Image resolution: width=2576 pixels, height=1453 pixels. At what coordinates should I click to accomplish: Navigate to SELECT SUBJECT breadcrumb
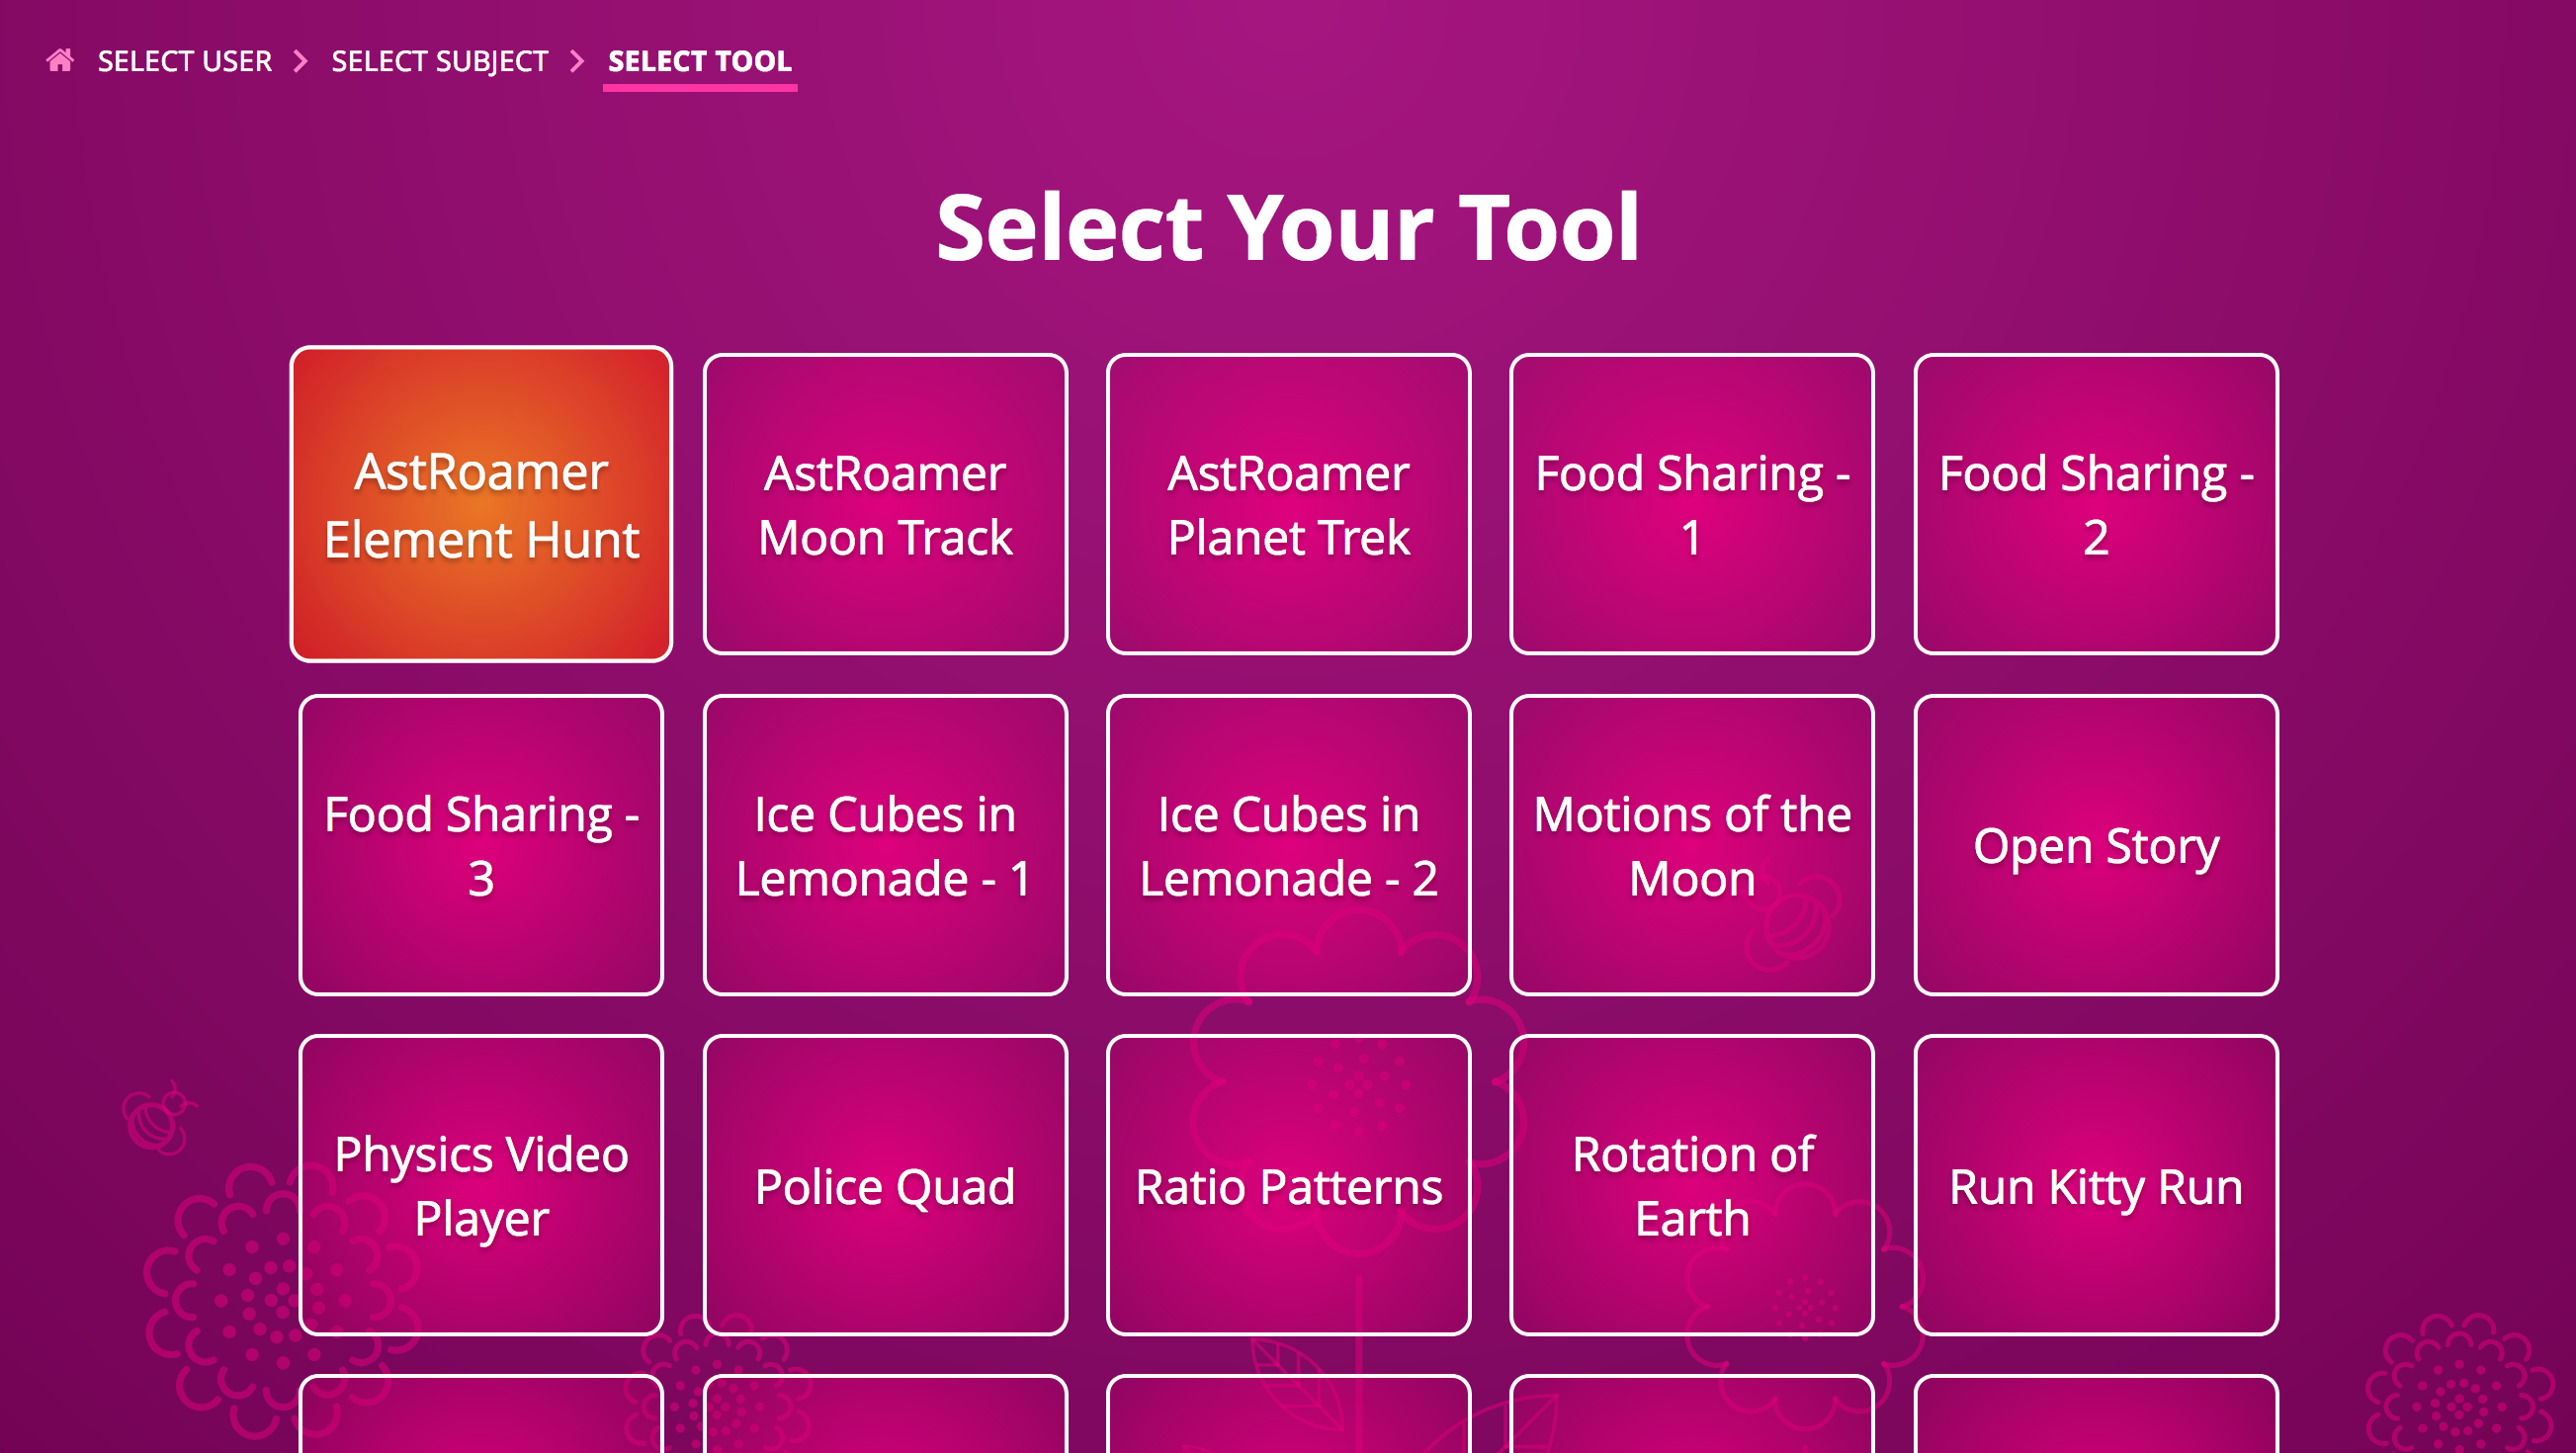[x=439, y=60]
